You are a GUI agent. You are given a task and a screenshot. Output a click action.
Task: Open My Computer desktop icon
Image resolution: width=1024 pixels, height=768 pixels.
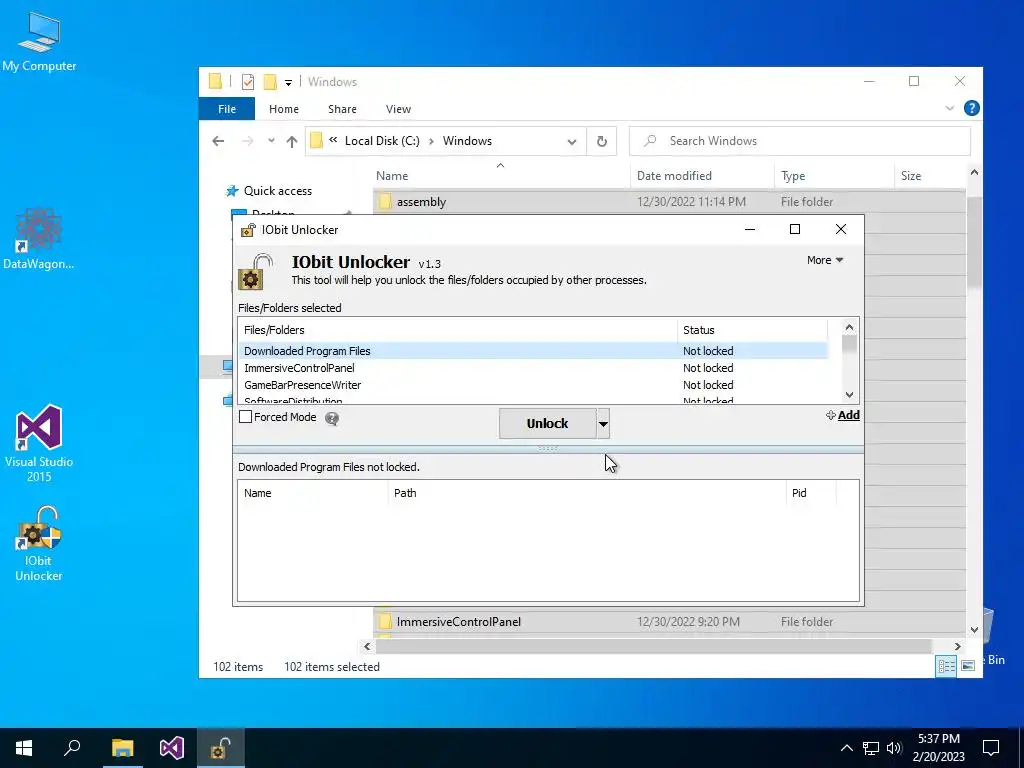click(x=39, y=41)
